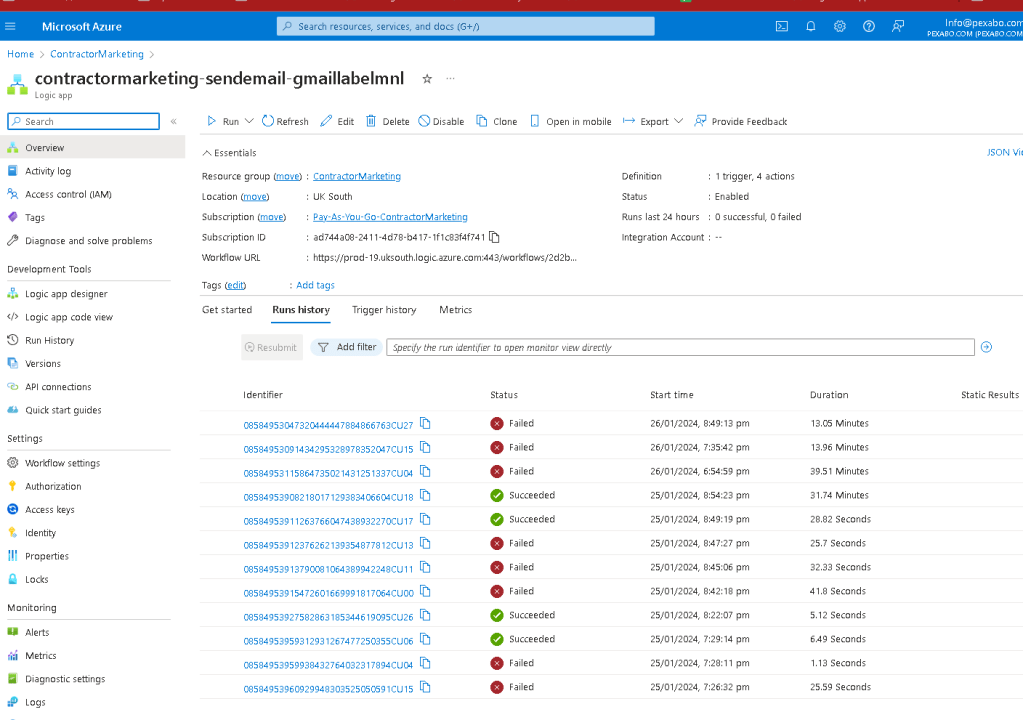The width and height of the screenshot is (1023, 720).
Task: Click the Start time column header
Action: (671, 395)
